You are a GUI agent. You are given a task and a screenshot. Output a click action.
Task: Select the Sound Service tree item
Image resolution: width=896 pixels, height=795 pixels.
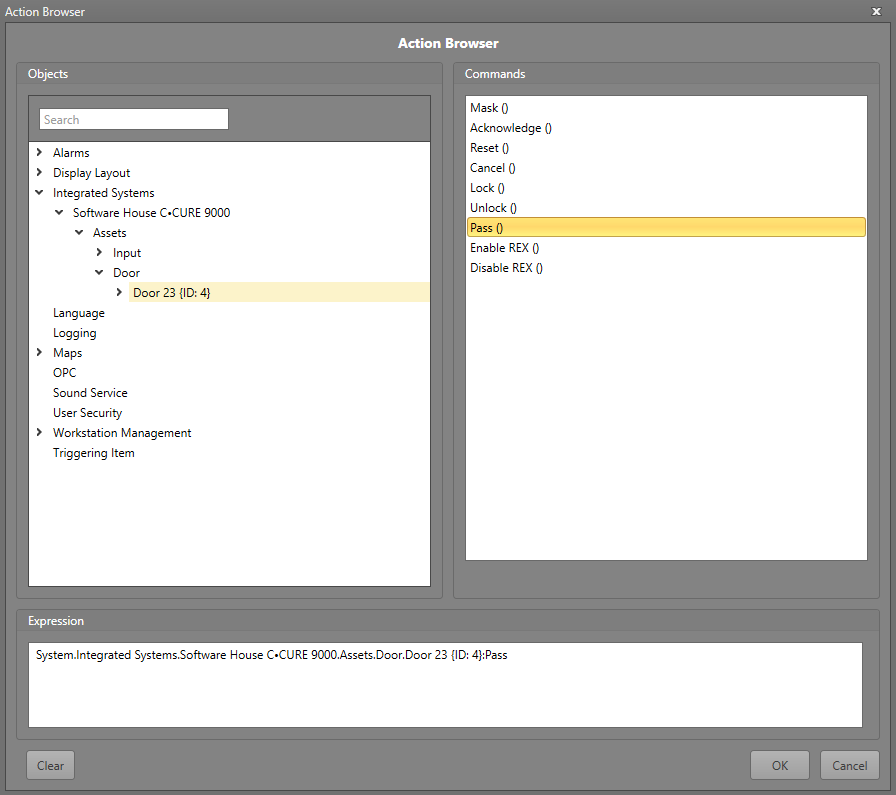coord(90,393)
